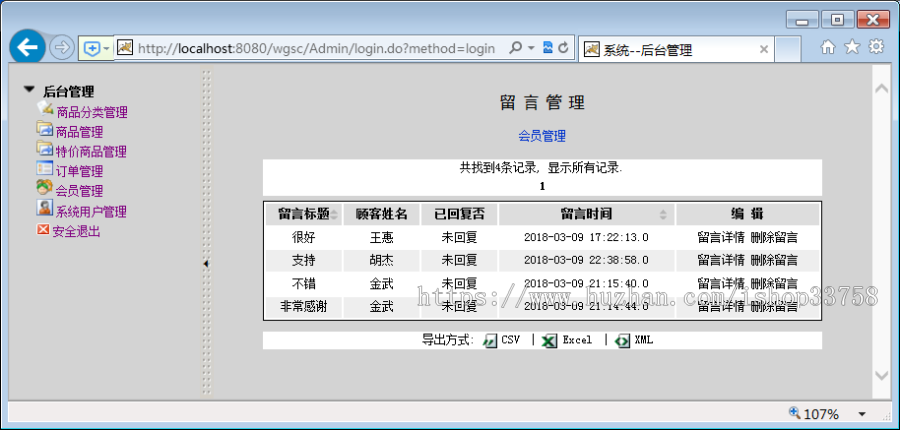Sort by the 留言时间 column header
Image resolution: width=900 pixels, height=430 pixels.
coord(587,214)
